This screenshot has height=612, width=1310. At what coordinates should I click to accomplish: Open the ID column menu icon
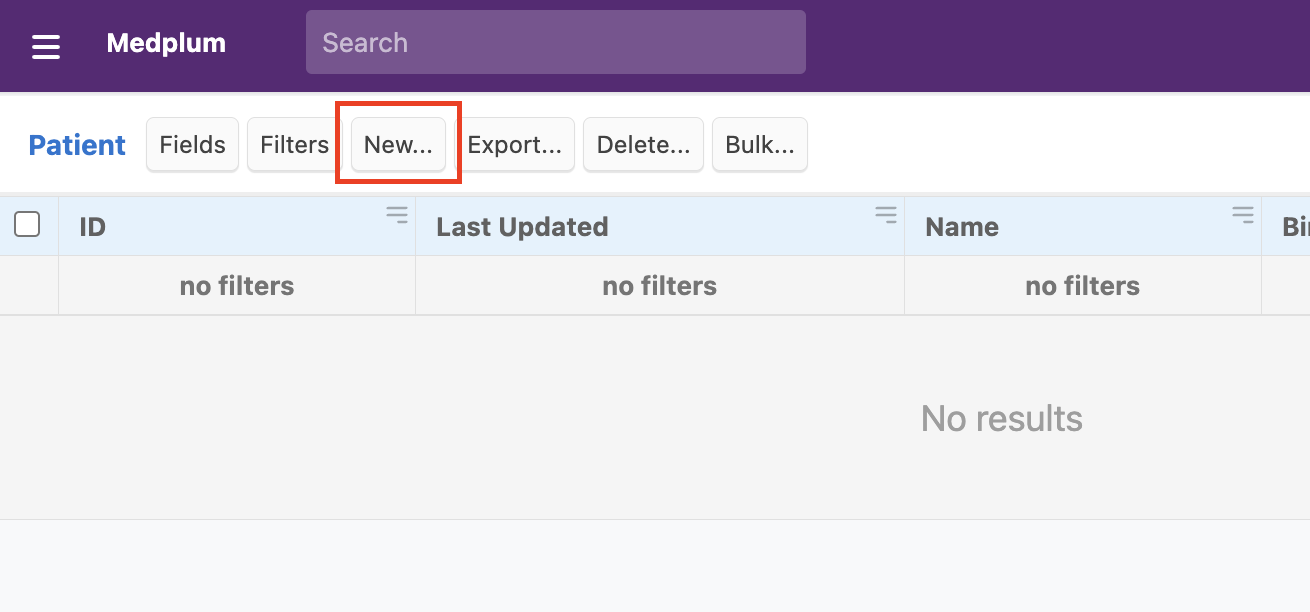click(397, 214)
